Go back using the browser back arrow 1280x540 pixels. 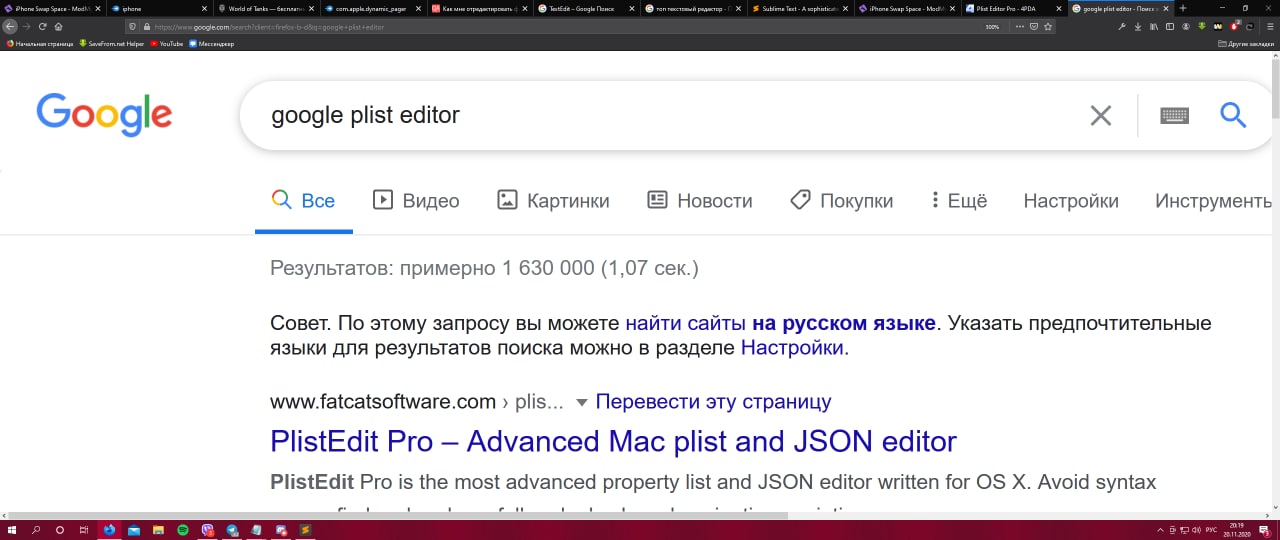[11, 26]
